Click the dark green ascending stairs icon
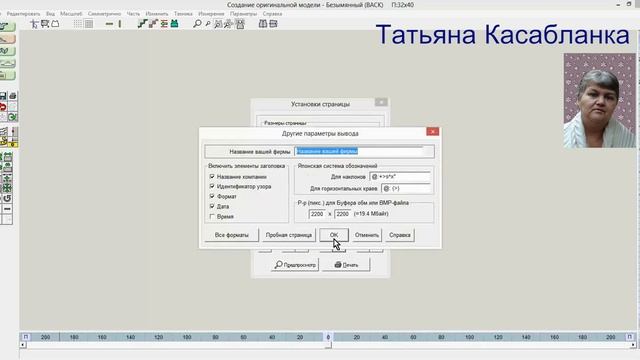640x360 pixels. pyautogui.click(x=142, y=24)
